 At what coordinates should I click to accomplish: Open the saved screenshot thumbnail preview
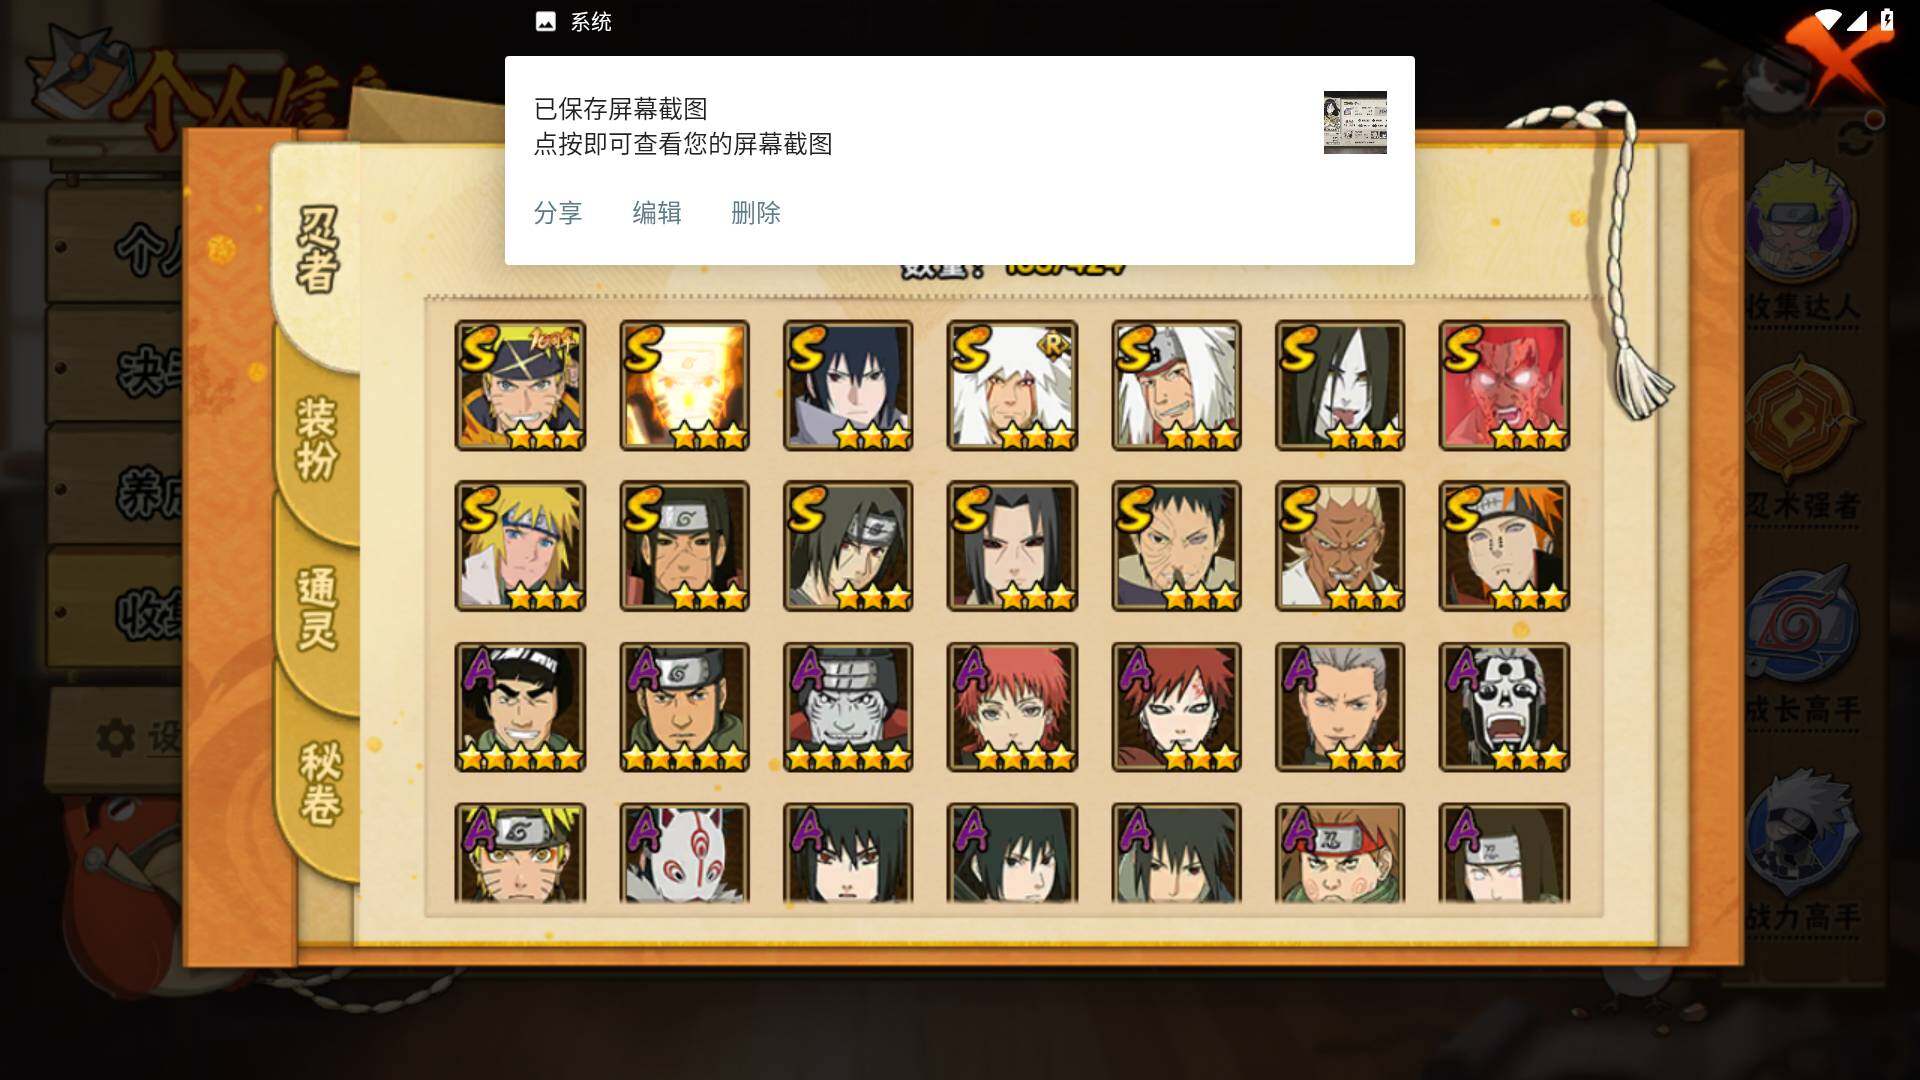(1355, 122)
